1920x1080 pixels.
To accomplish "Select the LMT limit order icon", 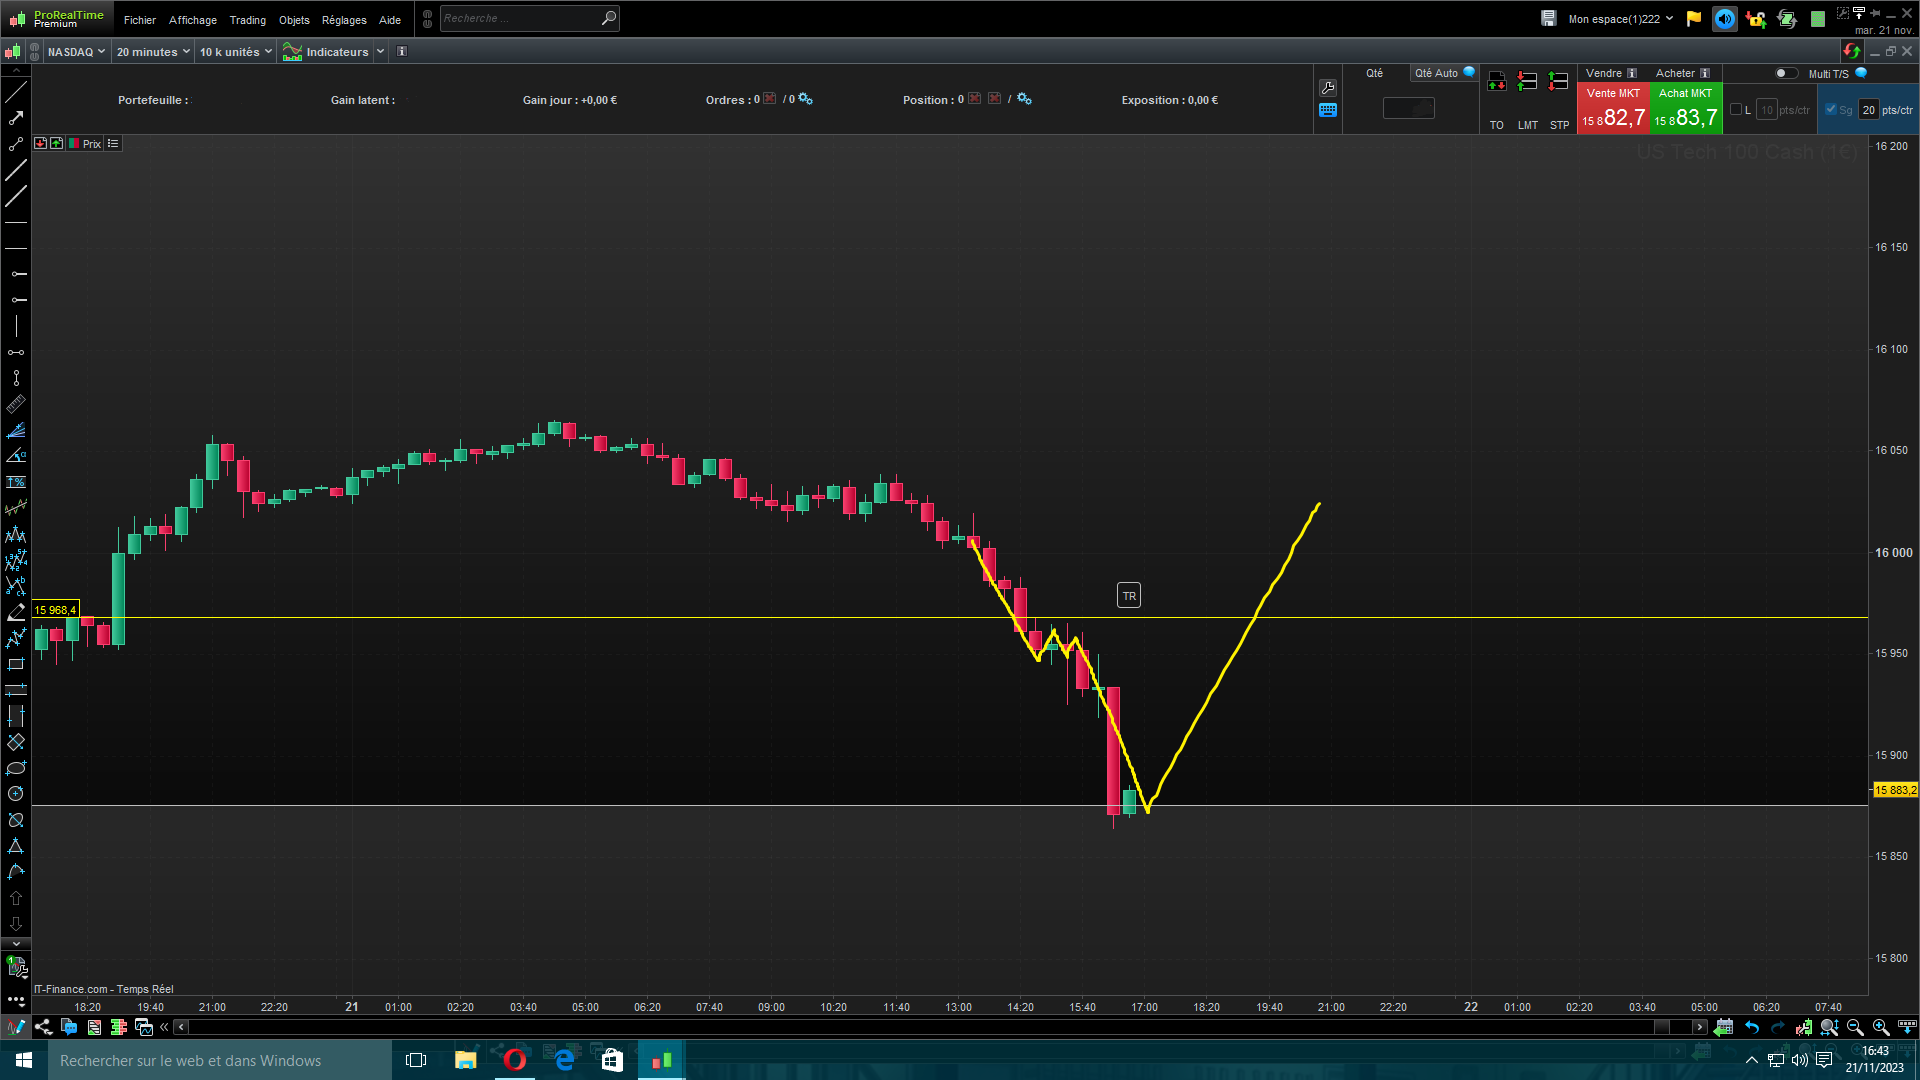I will [1527, 82].
